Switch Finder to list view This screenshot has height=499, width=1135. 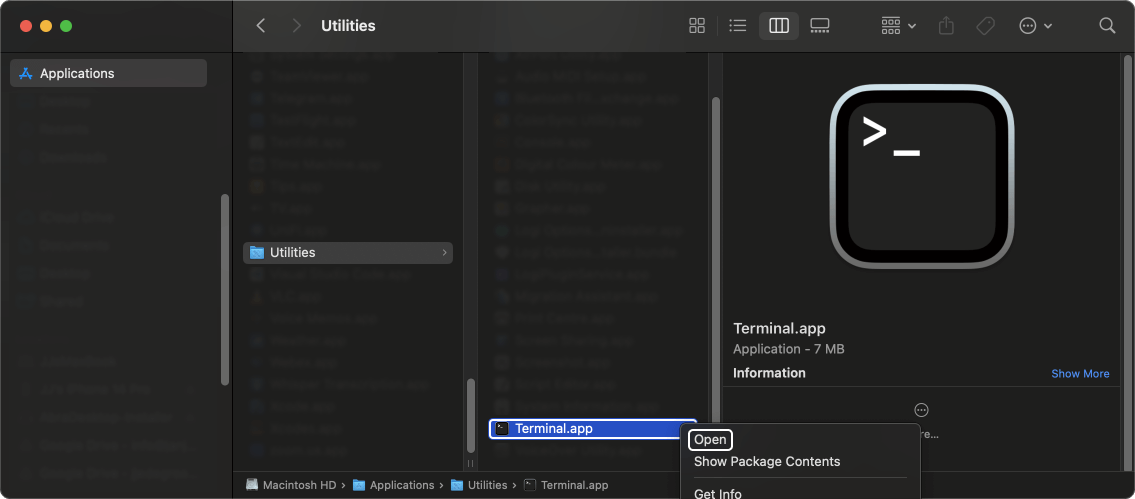pos(738,26)
